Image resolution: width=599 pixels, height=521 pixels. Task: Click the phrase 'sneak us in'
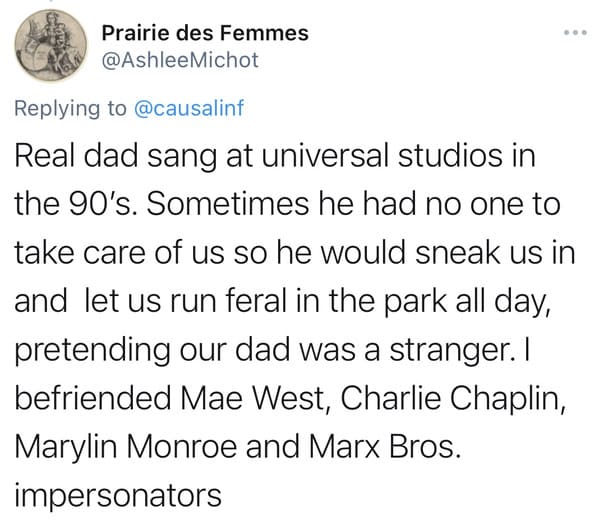(495, 253)
